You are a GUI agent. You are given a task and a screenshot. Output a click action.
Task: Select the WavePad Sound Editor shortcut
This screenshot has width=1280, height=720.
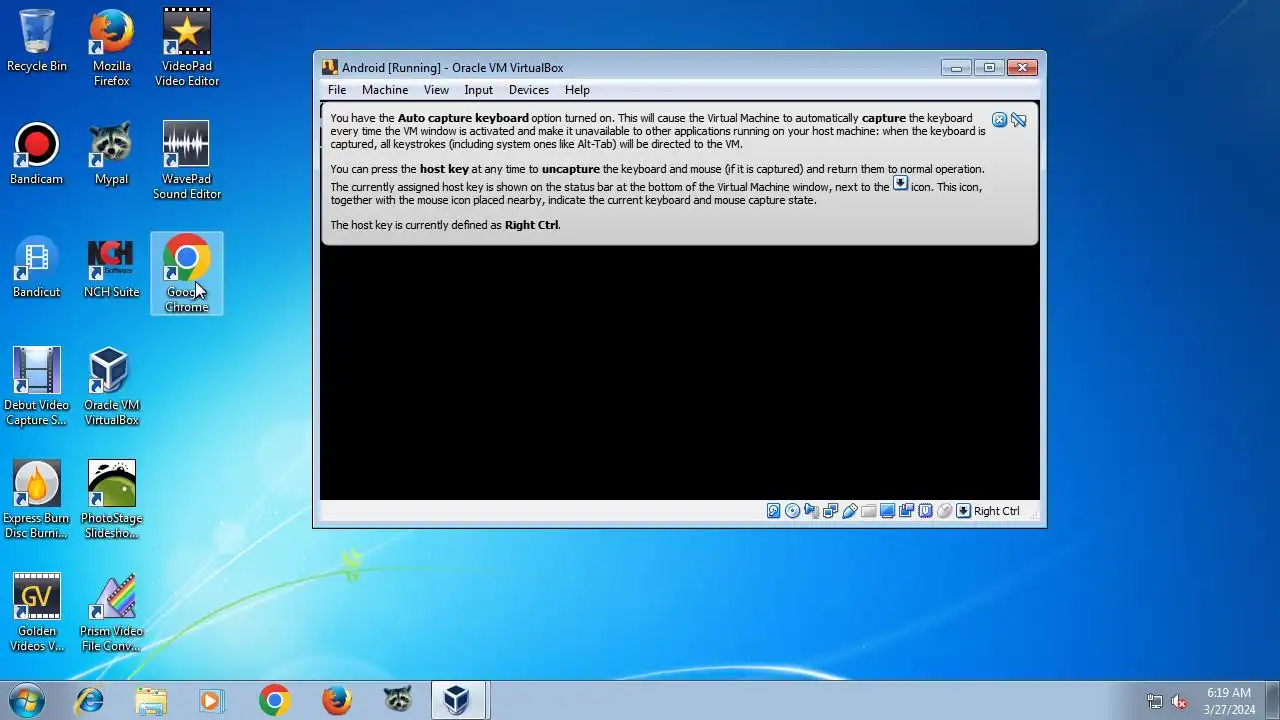[x=187, y=161]
